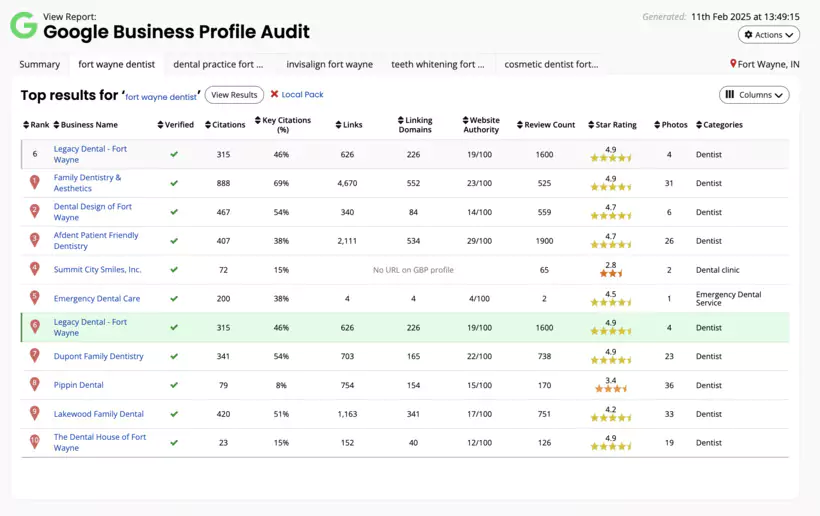Click key citations 69% for Family Dentistry
This screenshot has height=516, width=820.
281,183
